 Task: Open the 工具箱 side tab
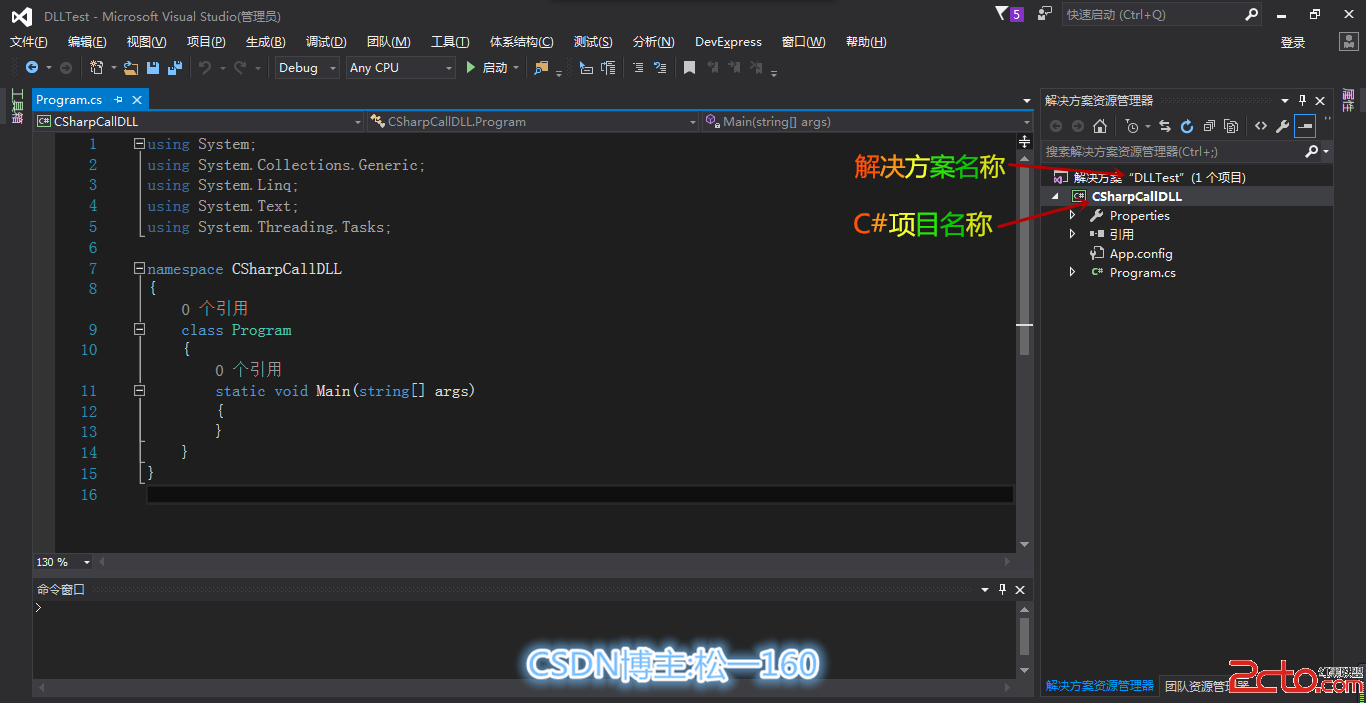[x=16, y=107]
